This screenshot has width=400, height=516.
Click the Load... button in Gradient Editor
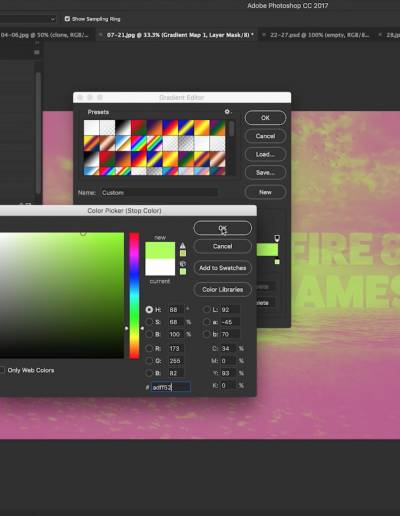265,154
